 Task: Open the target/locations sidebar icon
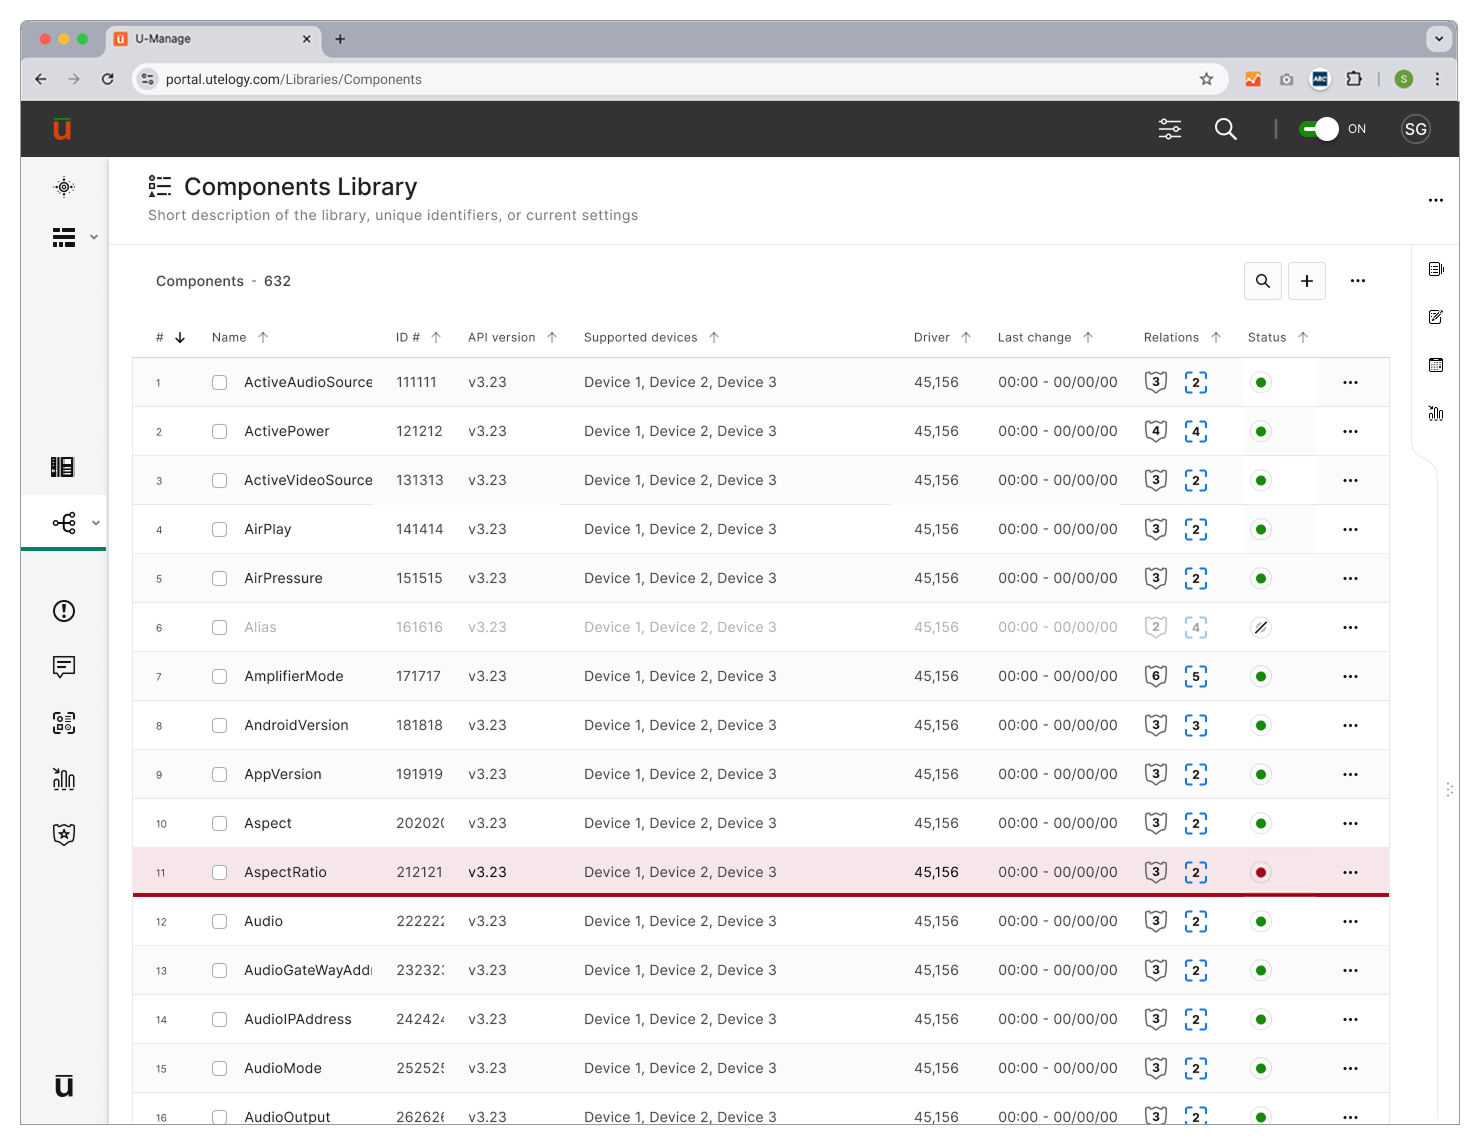[x=64, y=187]
